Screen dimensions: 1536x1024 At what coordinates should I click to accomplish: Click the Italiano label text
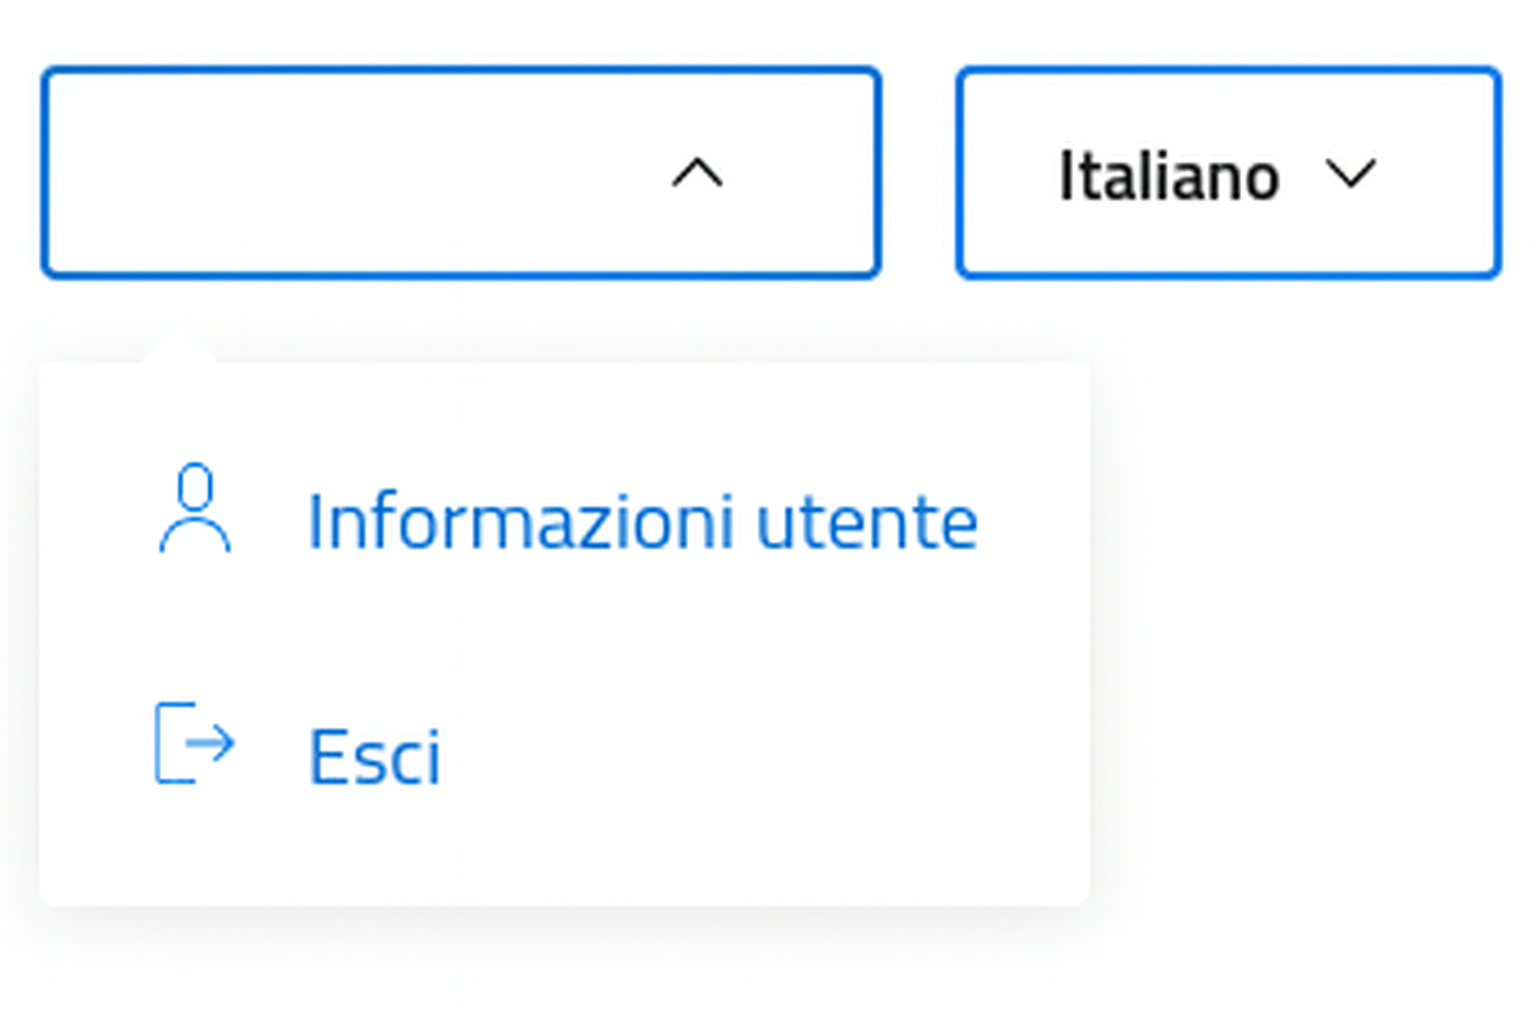tap(1168, 176)
